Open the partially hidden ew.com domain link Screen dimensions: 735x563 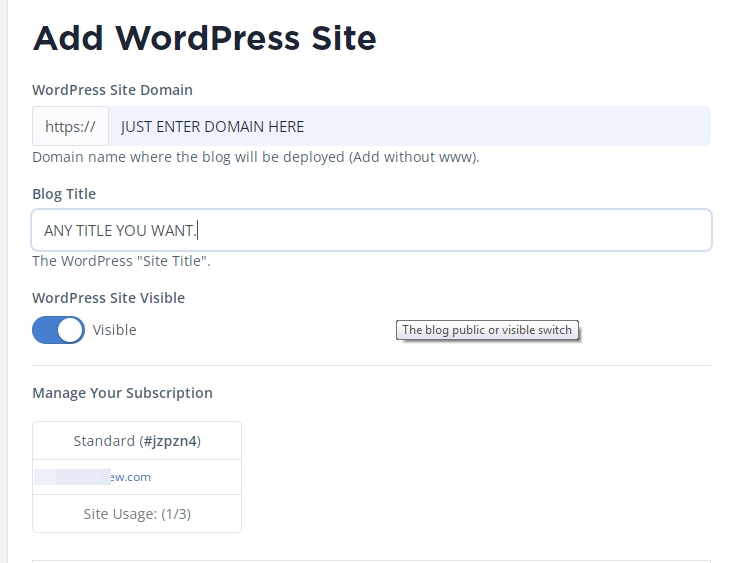[93, 477]
